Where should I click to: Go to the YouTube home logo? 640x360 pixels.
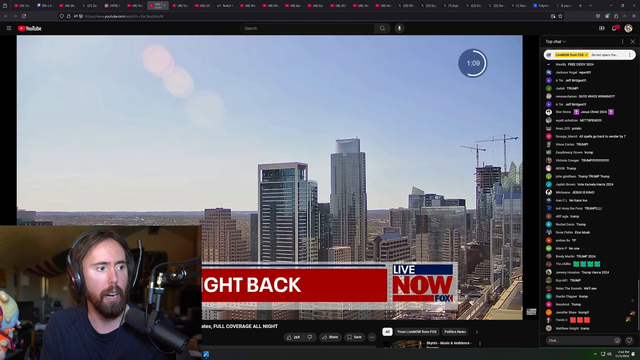click(x=30, y=28)
